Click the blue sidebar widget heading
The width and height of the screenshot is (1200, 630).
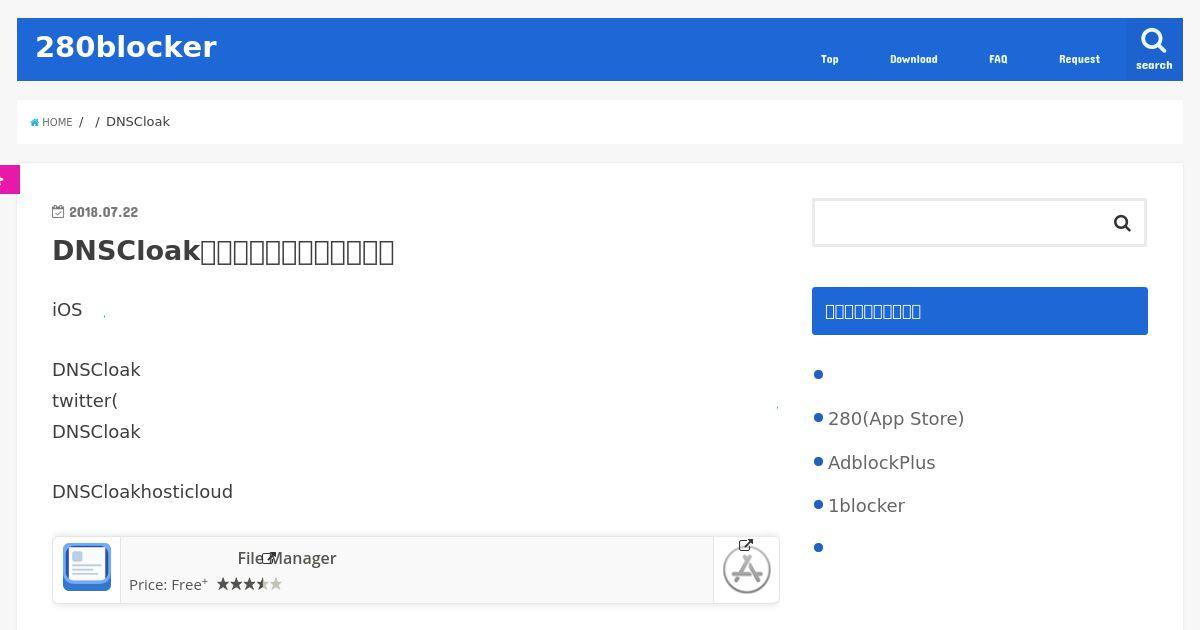980,311
